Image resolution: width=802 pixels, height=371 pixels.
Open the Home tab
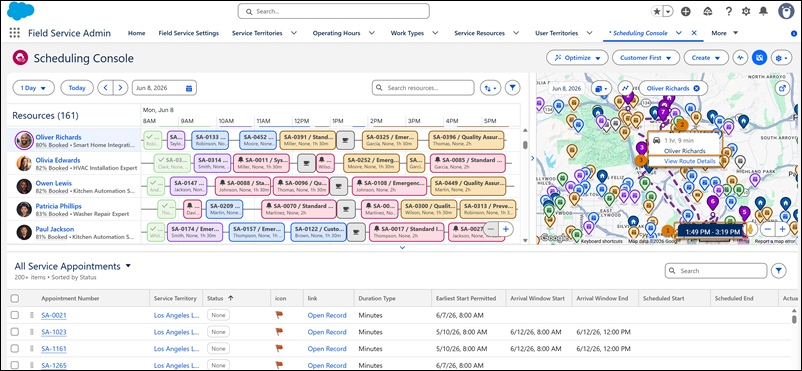pos(137,33)
